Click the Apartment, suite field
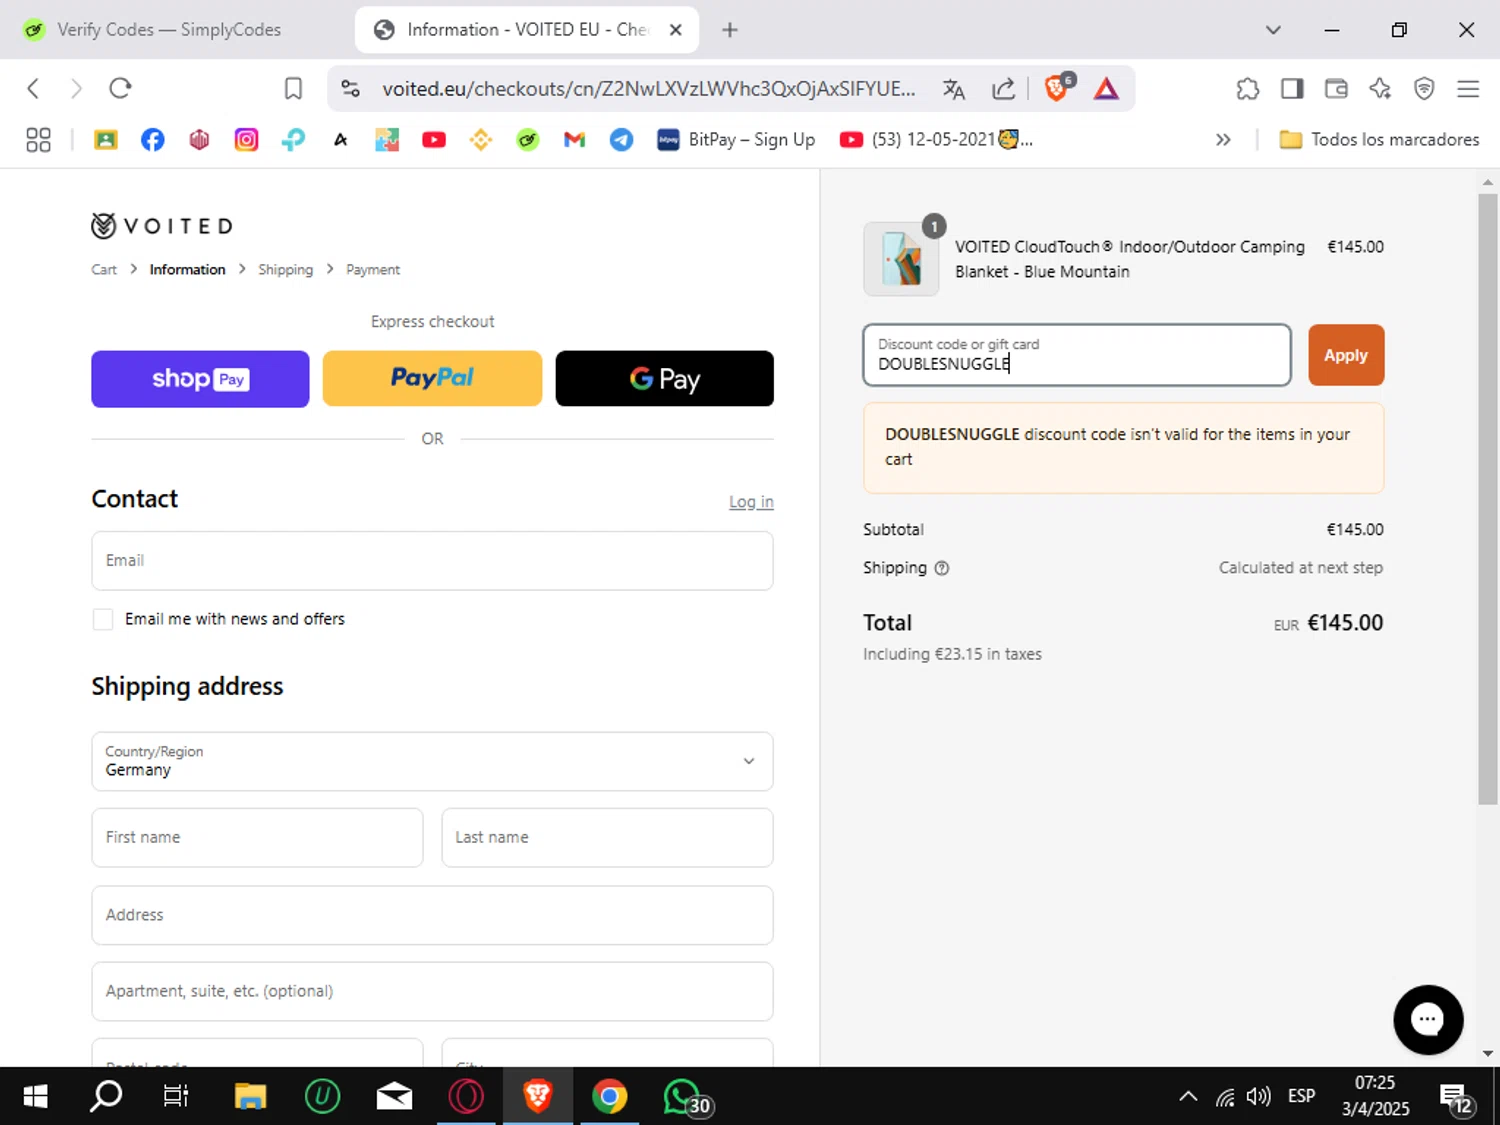 432,992
